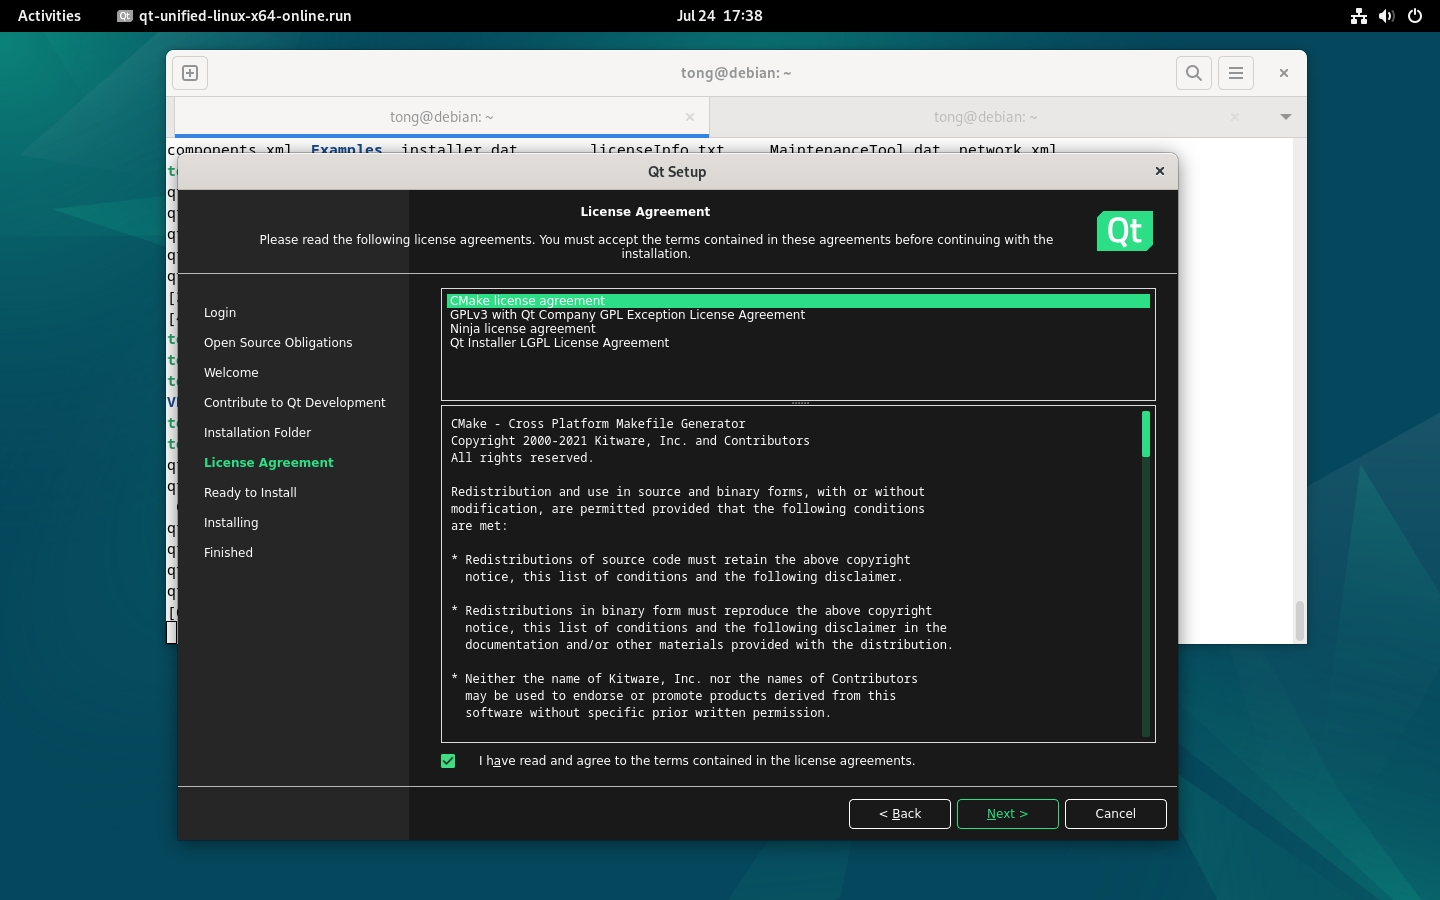1440x900 pixels.
Task: Click Contribute to Qt Development step
Action: [x=295, y=403]
